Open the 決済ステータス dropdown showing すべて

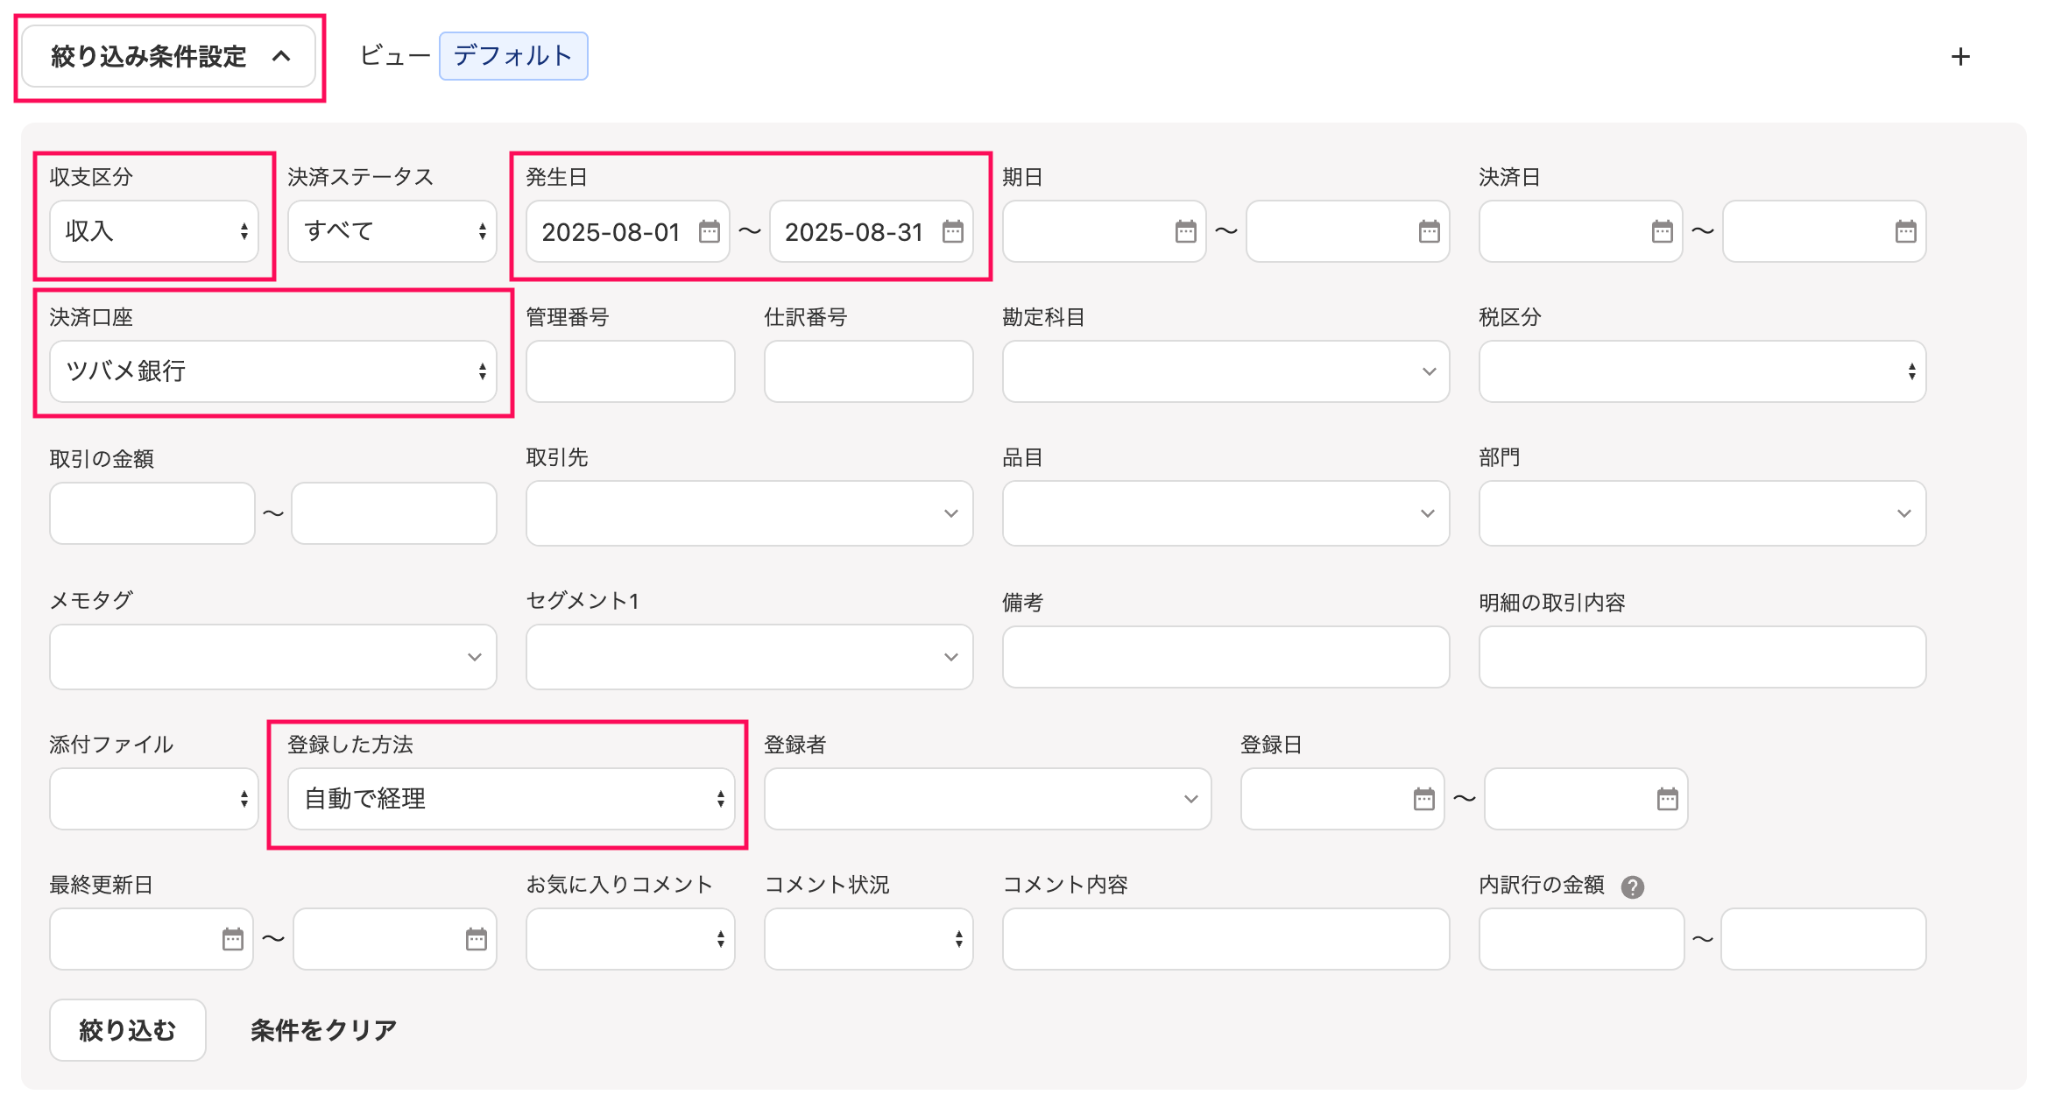click(392, 231)
